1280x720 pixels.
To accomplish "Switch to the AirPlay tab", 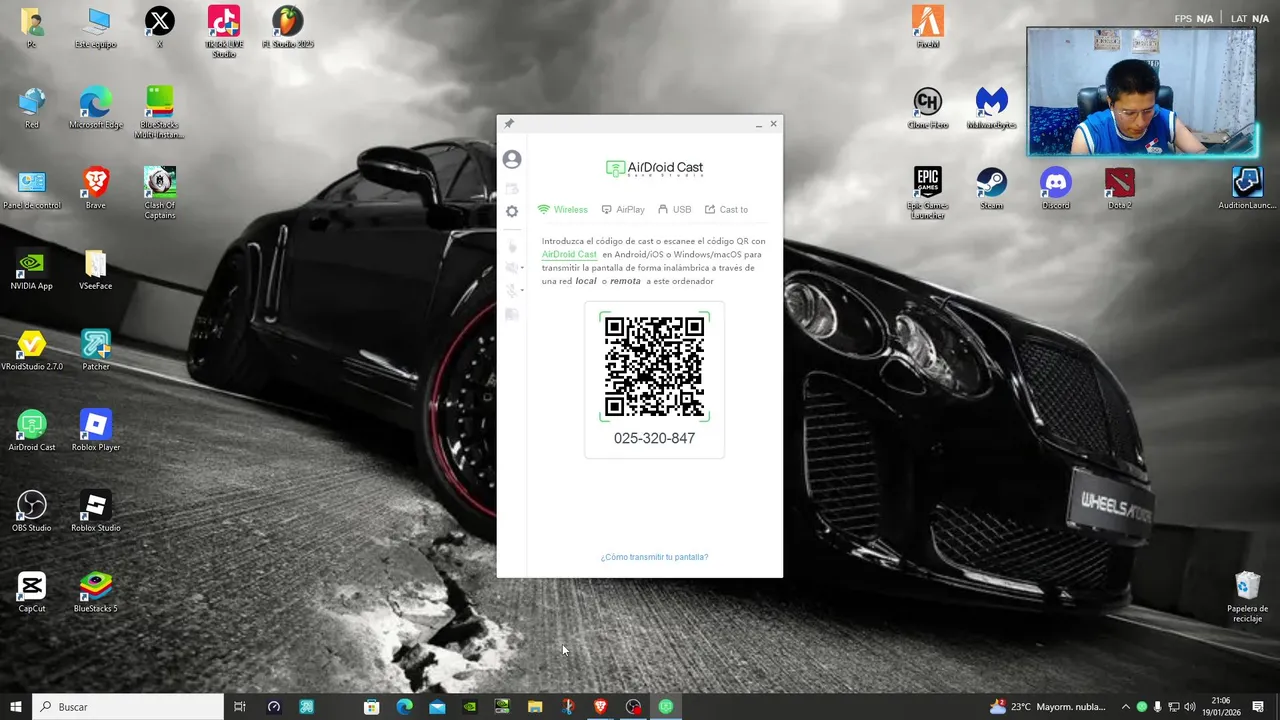I will 623,210.
